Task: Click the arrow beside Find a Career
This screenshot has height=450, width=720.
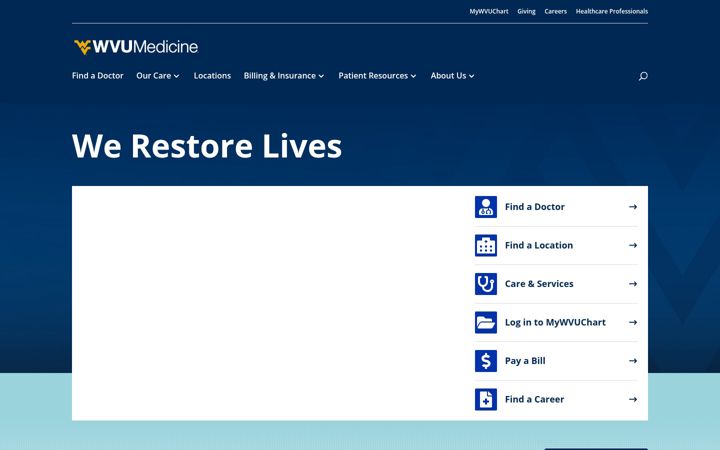Action: 633,399
